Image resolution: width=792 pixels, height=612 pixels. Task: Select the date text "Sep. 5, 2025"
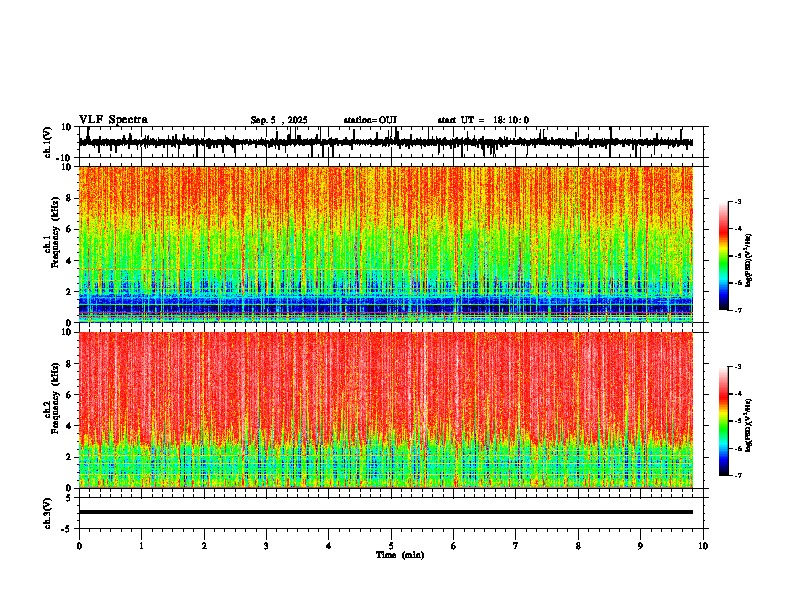click(279, 120)
